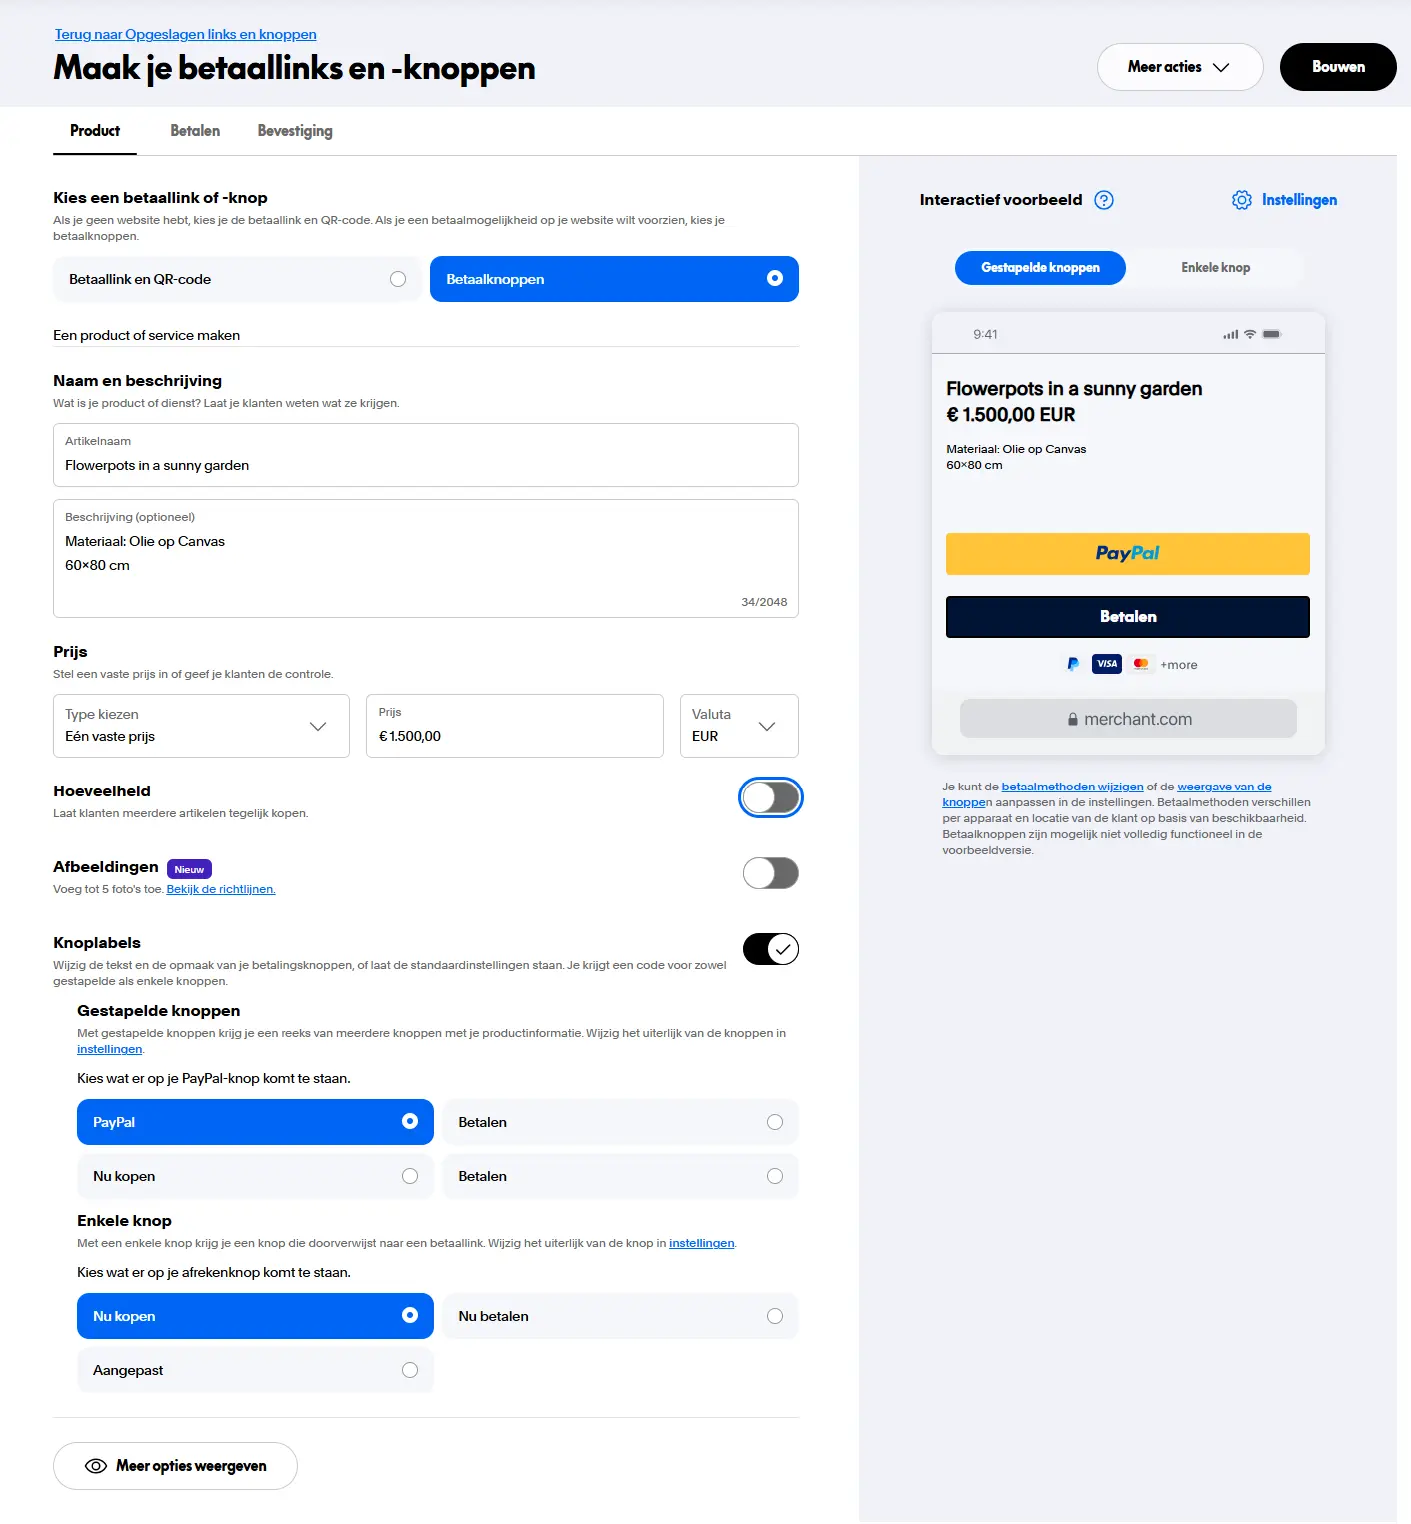
Task: Switch to the Betalen tab
Action: coord(195,131)
